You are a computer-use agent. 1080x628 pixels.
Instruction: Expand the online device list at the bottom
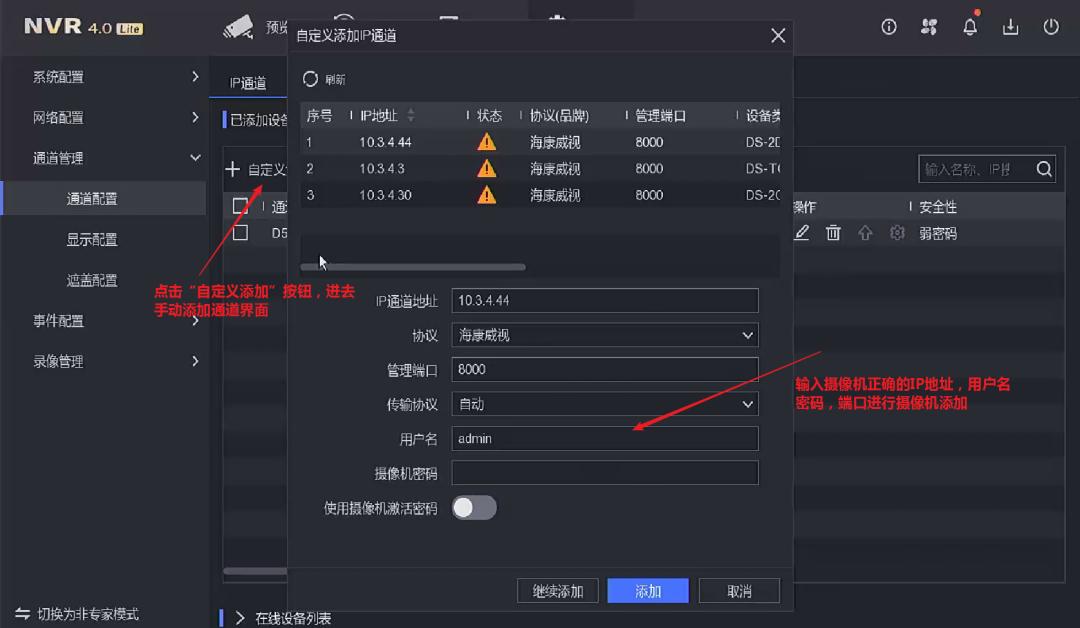(x=240, y=618)
